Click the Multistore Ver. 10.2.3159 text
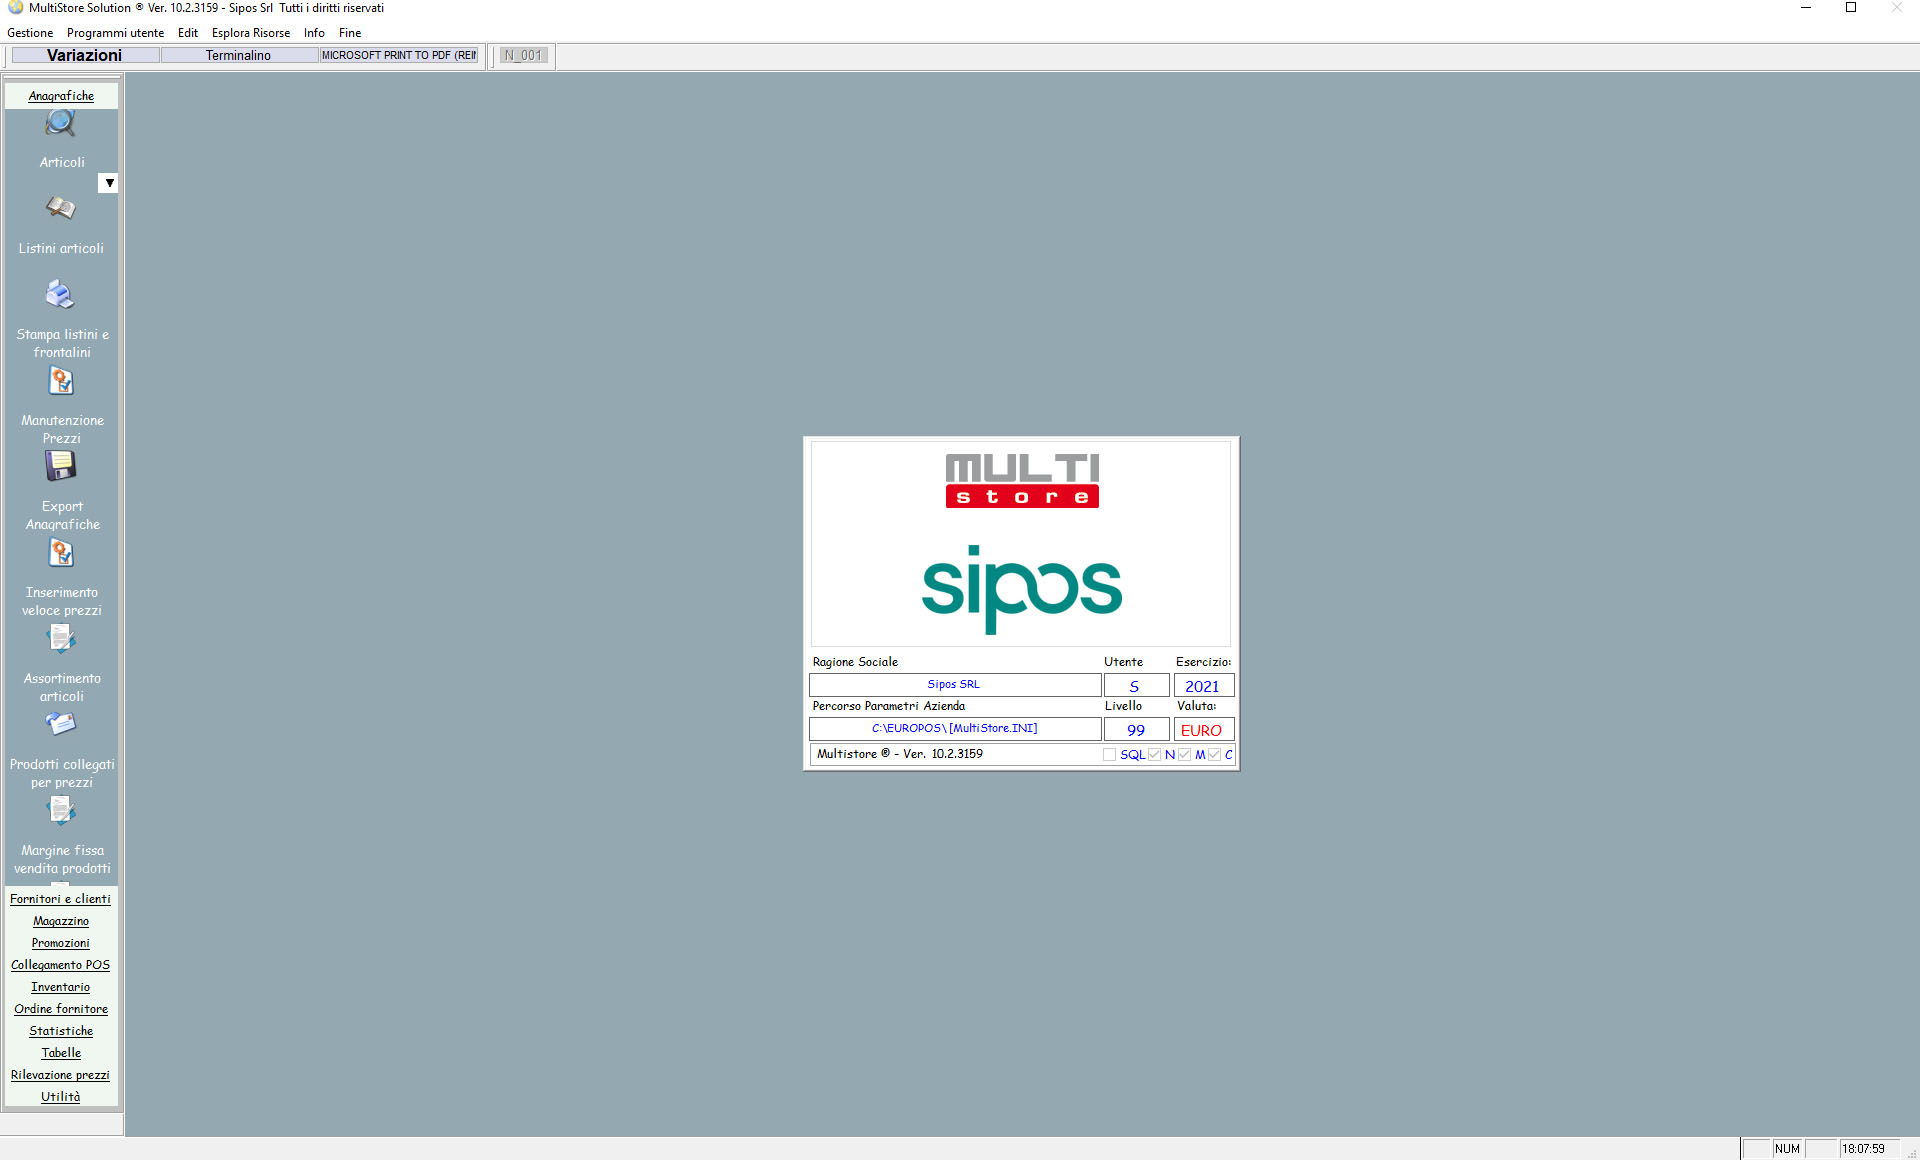 900,754
